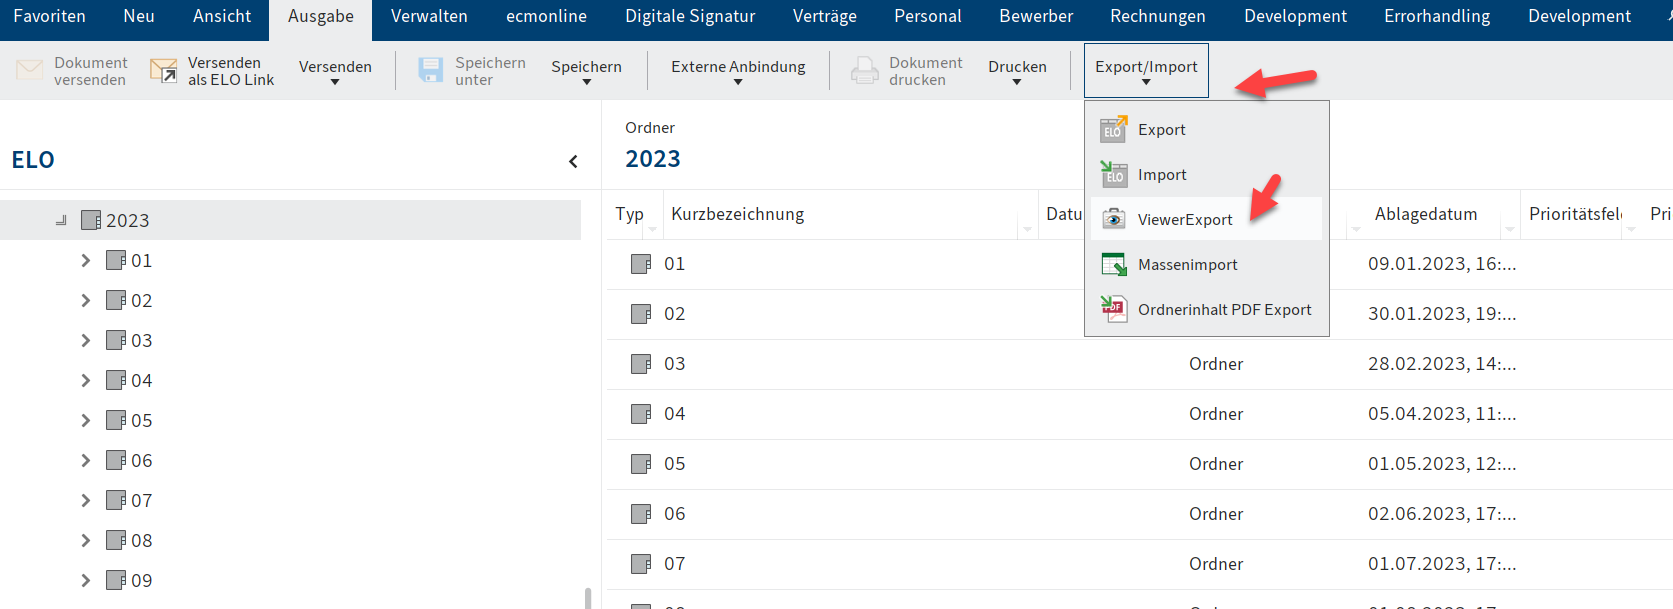Viewport: 1673px width, 609px height.
Task: Choose ViewerExport from the menu
Action: click(1185, 220)
